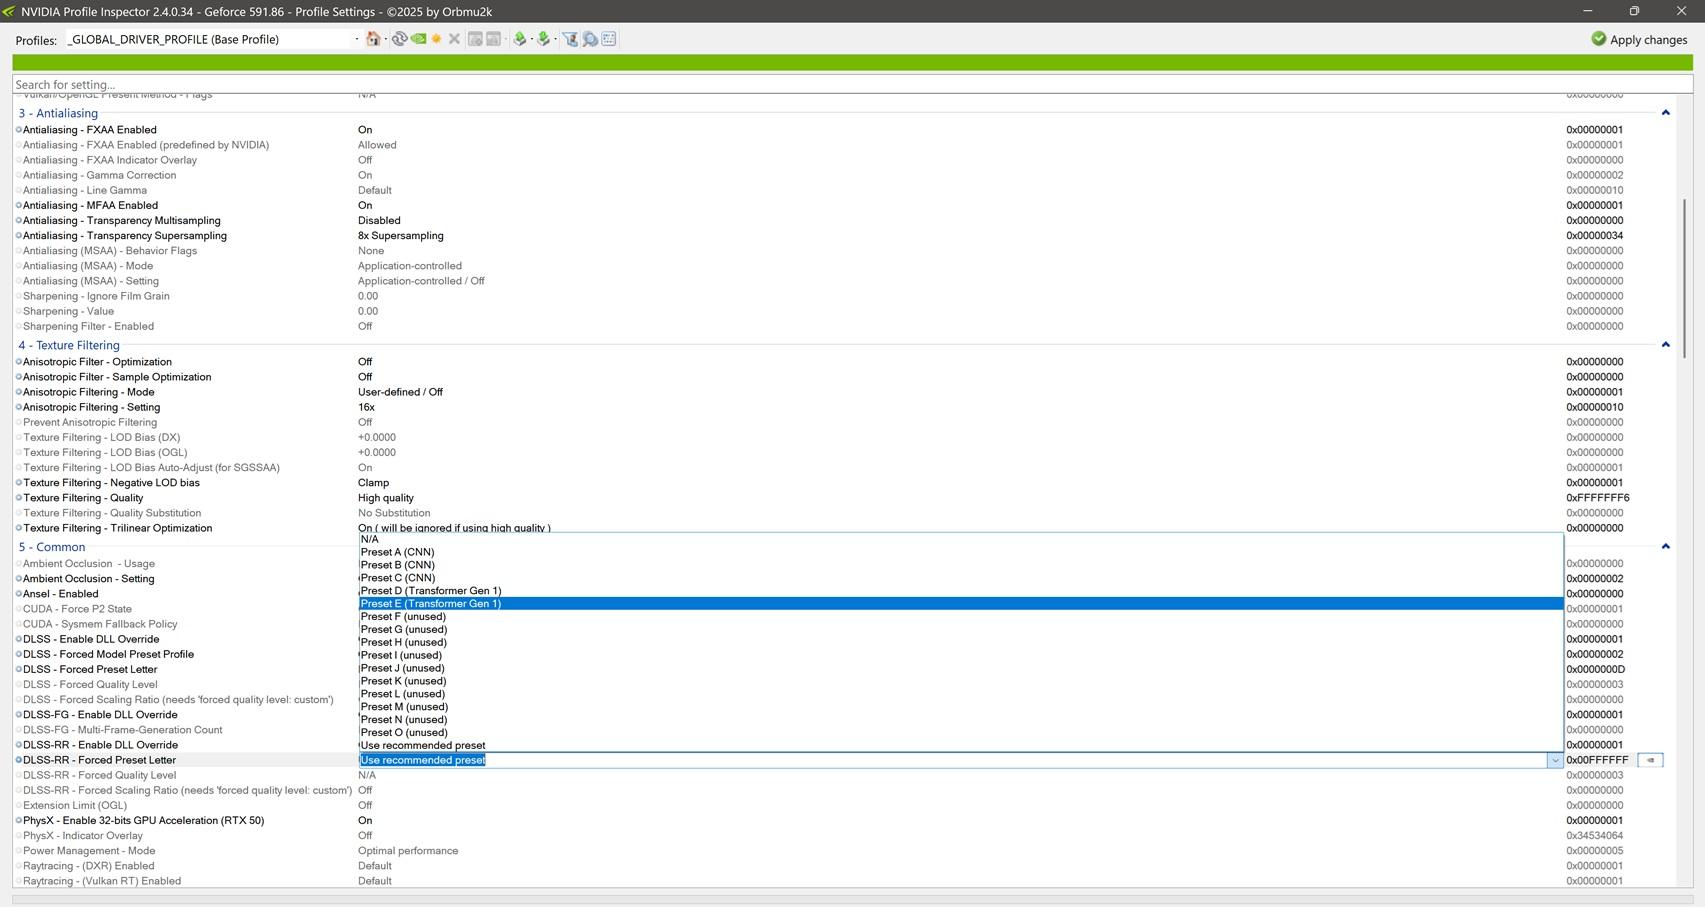Click the remove application from profile icon
Image resolution: width=1705 pixels, height=907 pixels.
(493, 39)
